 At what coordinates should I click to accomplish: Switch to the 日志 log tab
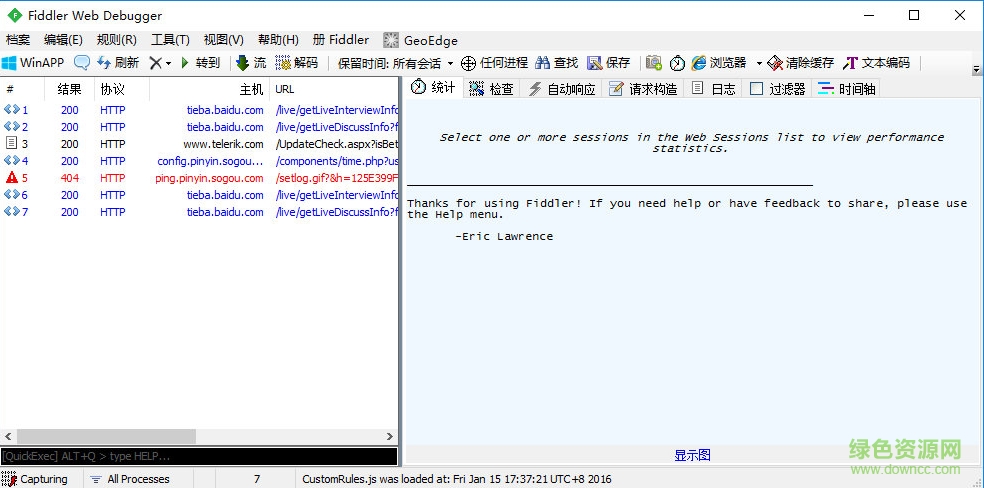[713, 89]
